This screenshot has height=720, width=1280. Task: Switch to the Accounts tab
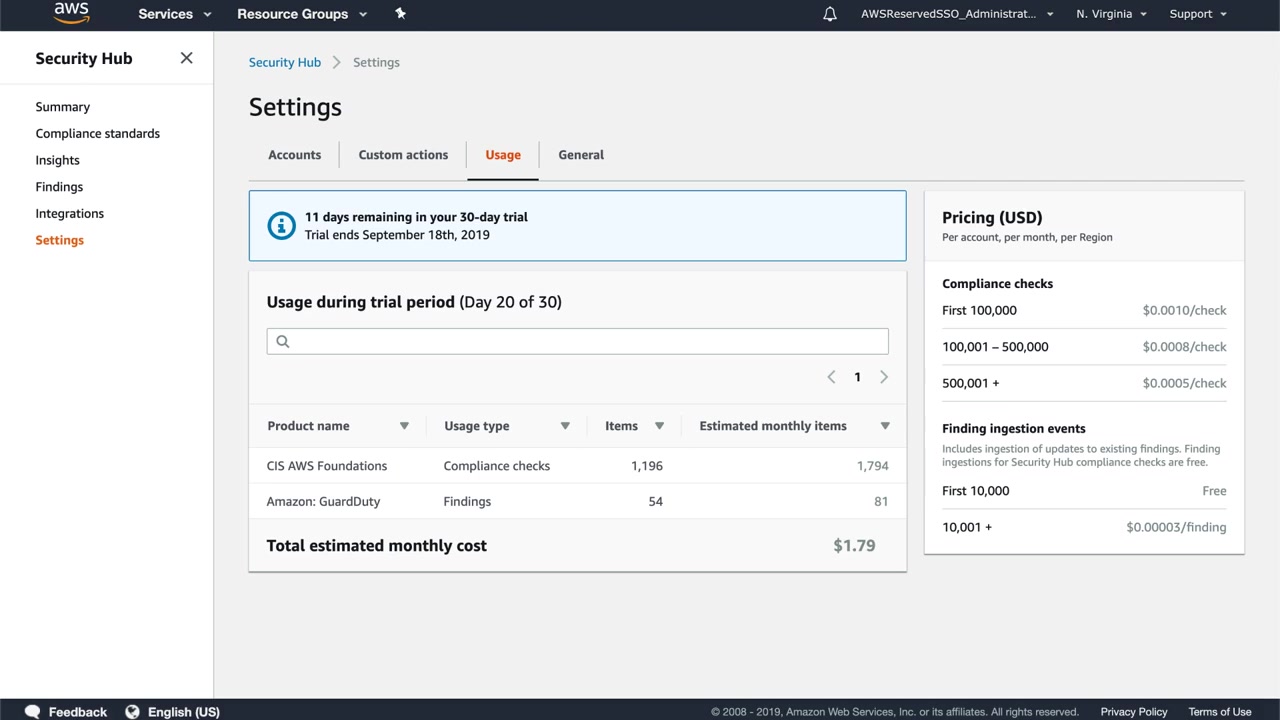pos(294,155)
